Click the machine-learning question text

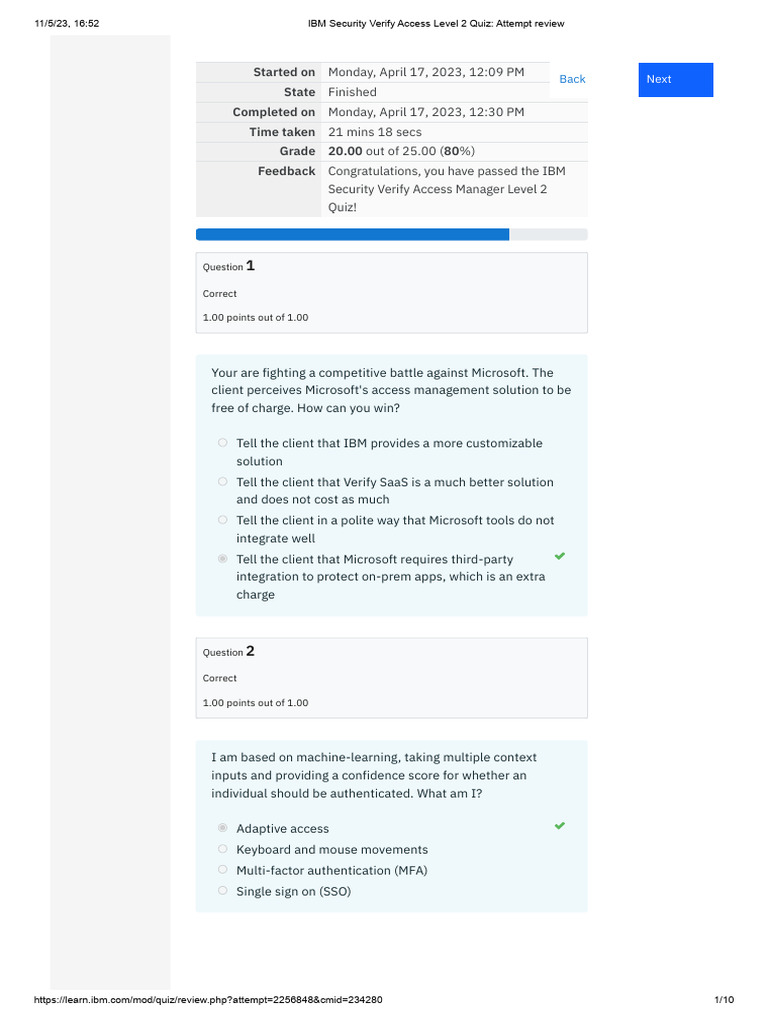[x=373, y=775]
